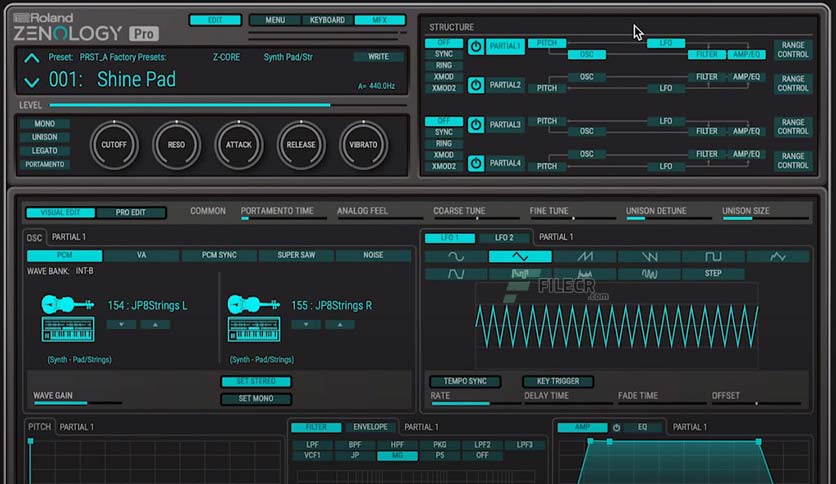Select sawtooth down LFO waveform icon
This screenshot has width=836, height=484.
pyautogui.click(x=649, y=257)
